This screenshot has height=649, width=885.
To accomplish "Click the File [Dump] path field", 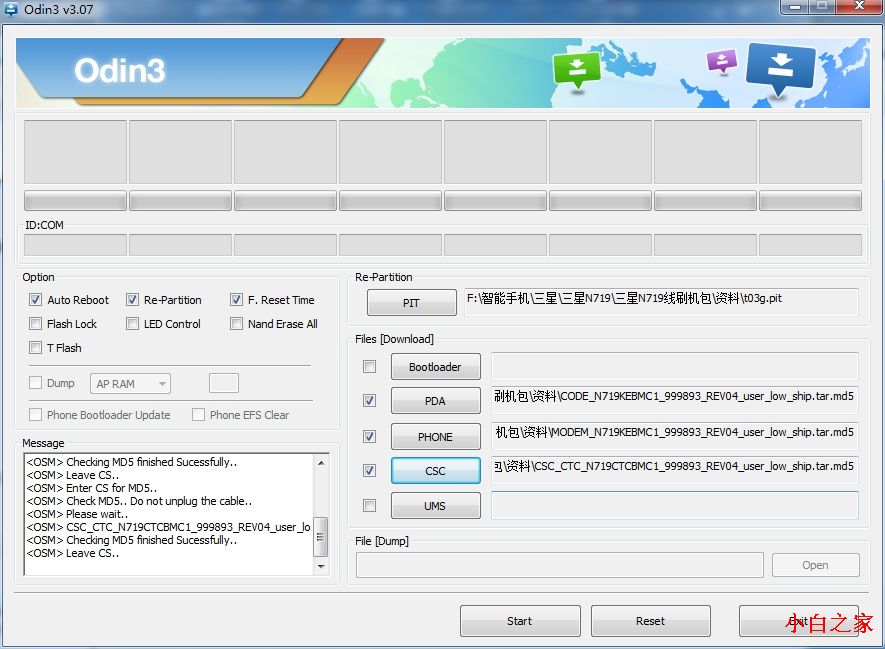I will coord(559,565).
